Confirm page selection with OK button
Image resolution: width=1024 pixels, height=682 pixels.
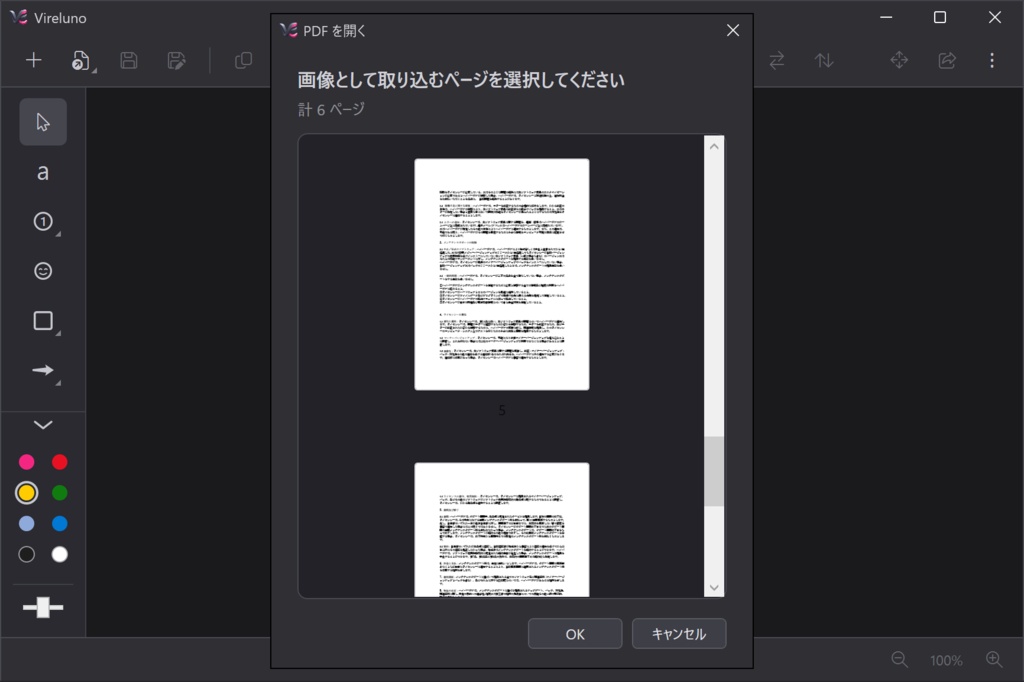point(575,634)
